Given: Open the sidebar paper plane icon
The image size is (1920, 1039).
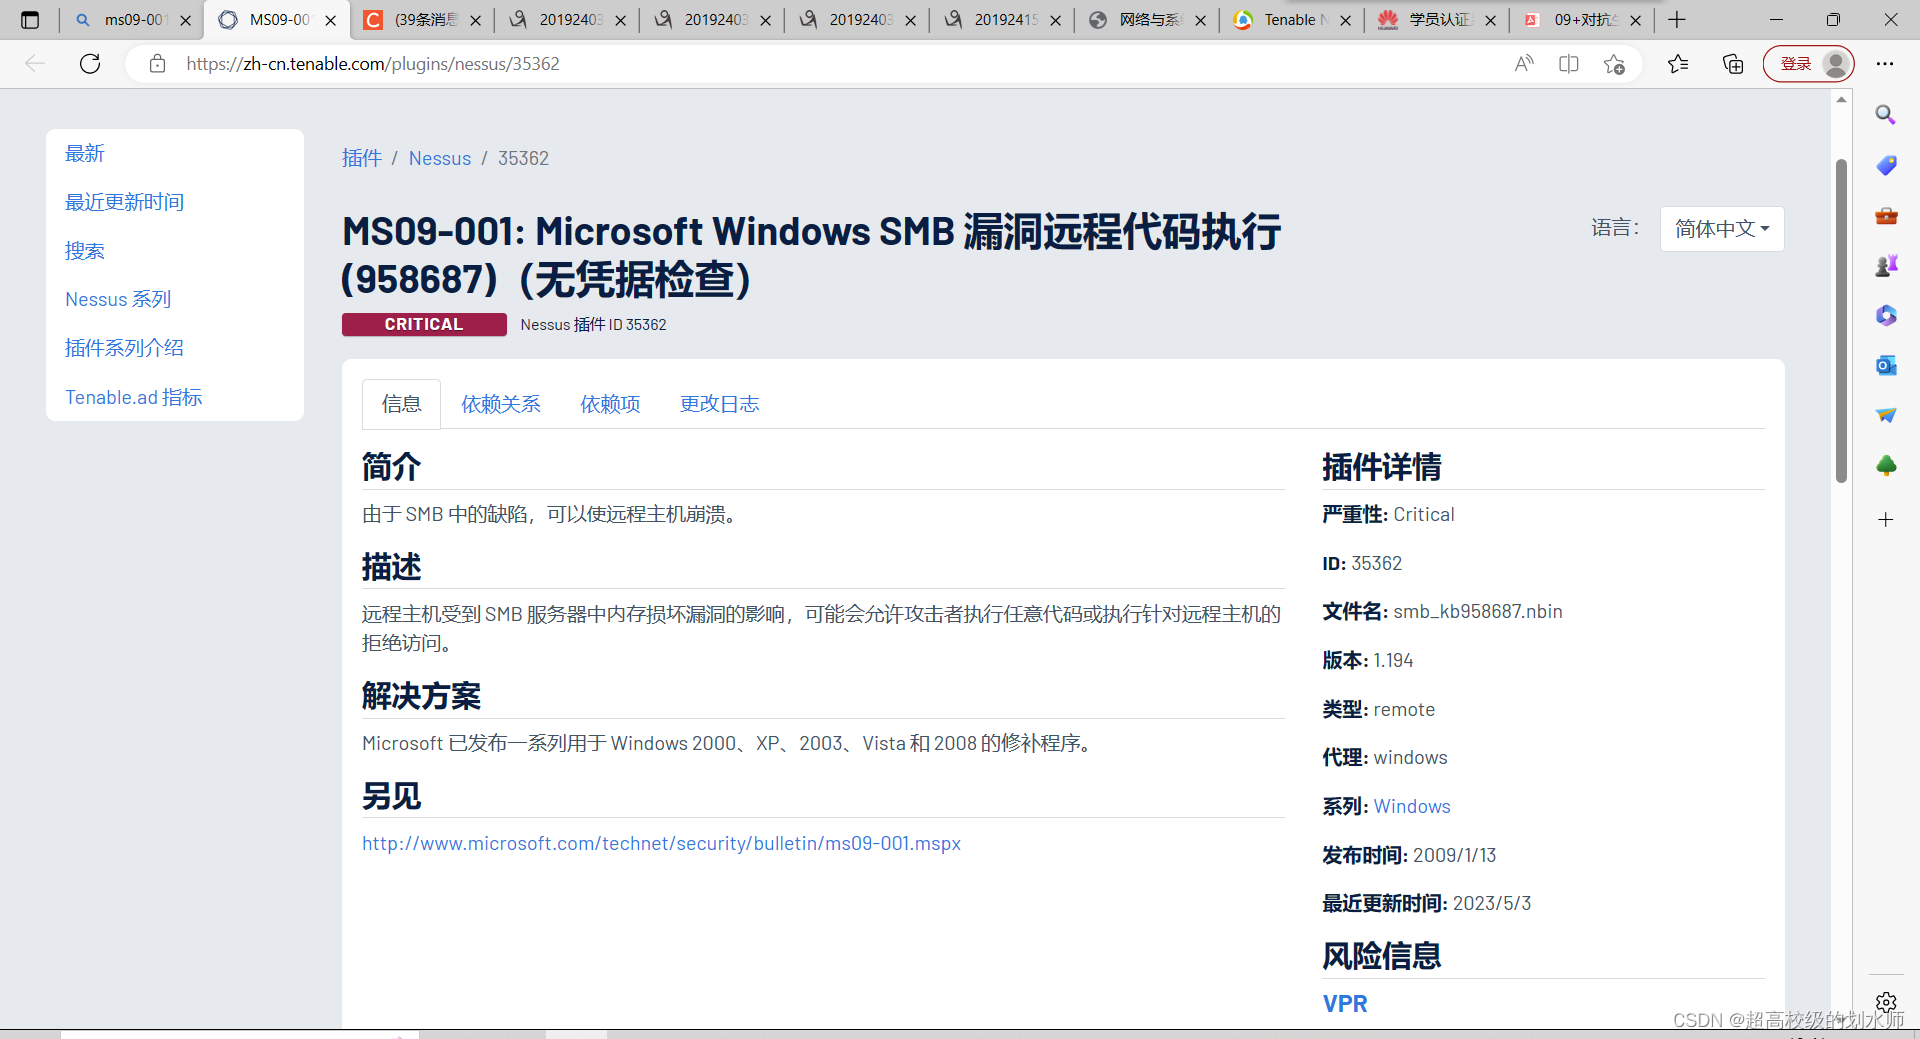Looking at the screenshot, I should tap(1886, 415).
